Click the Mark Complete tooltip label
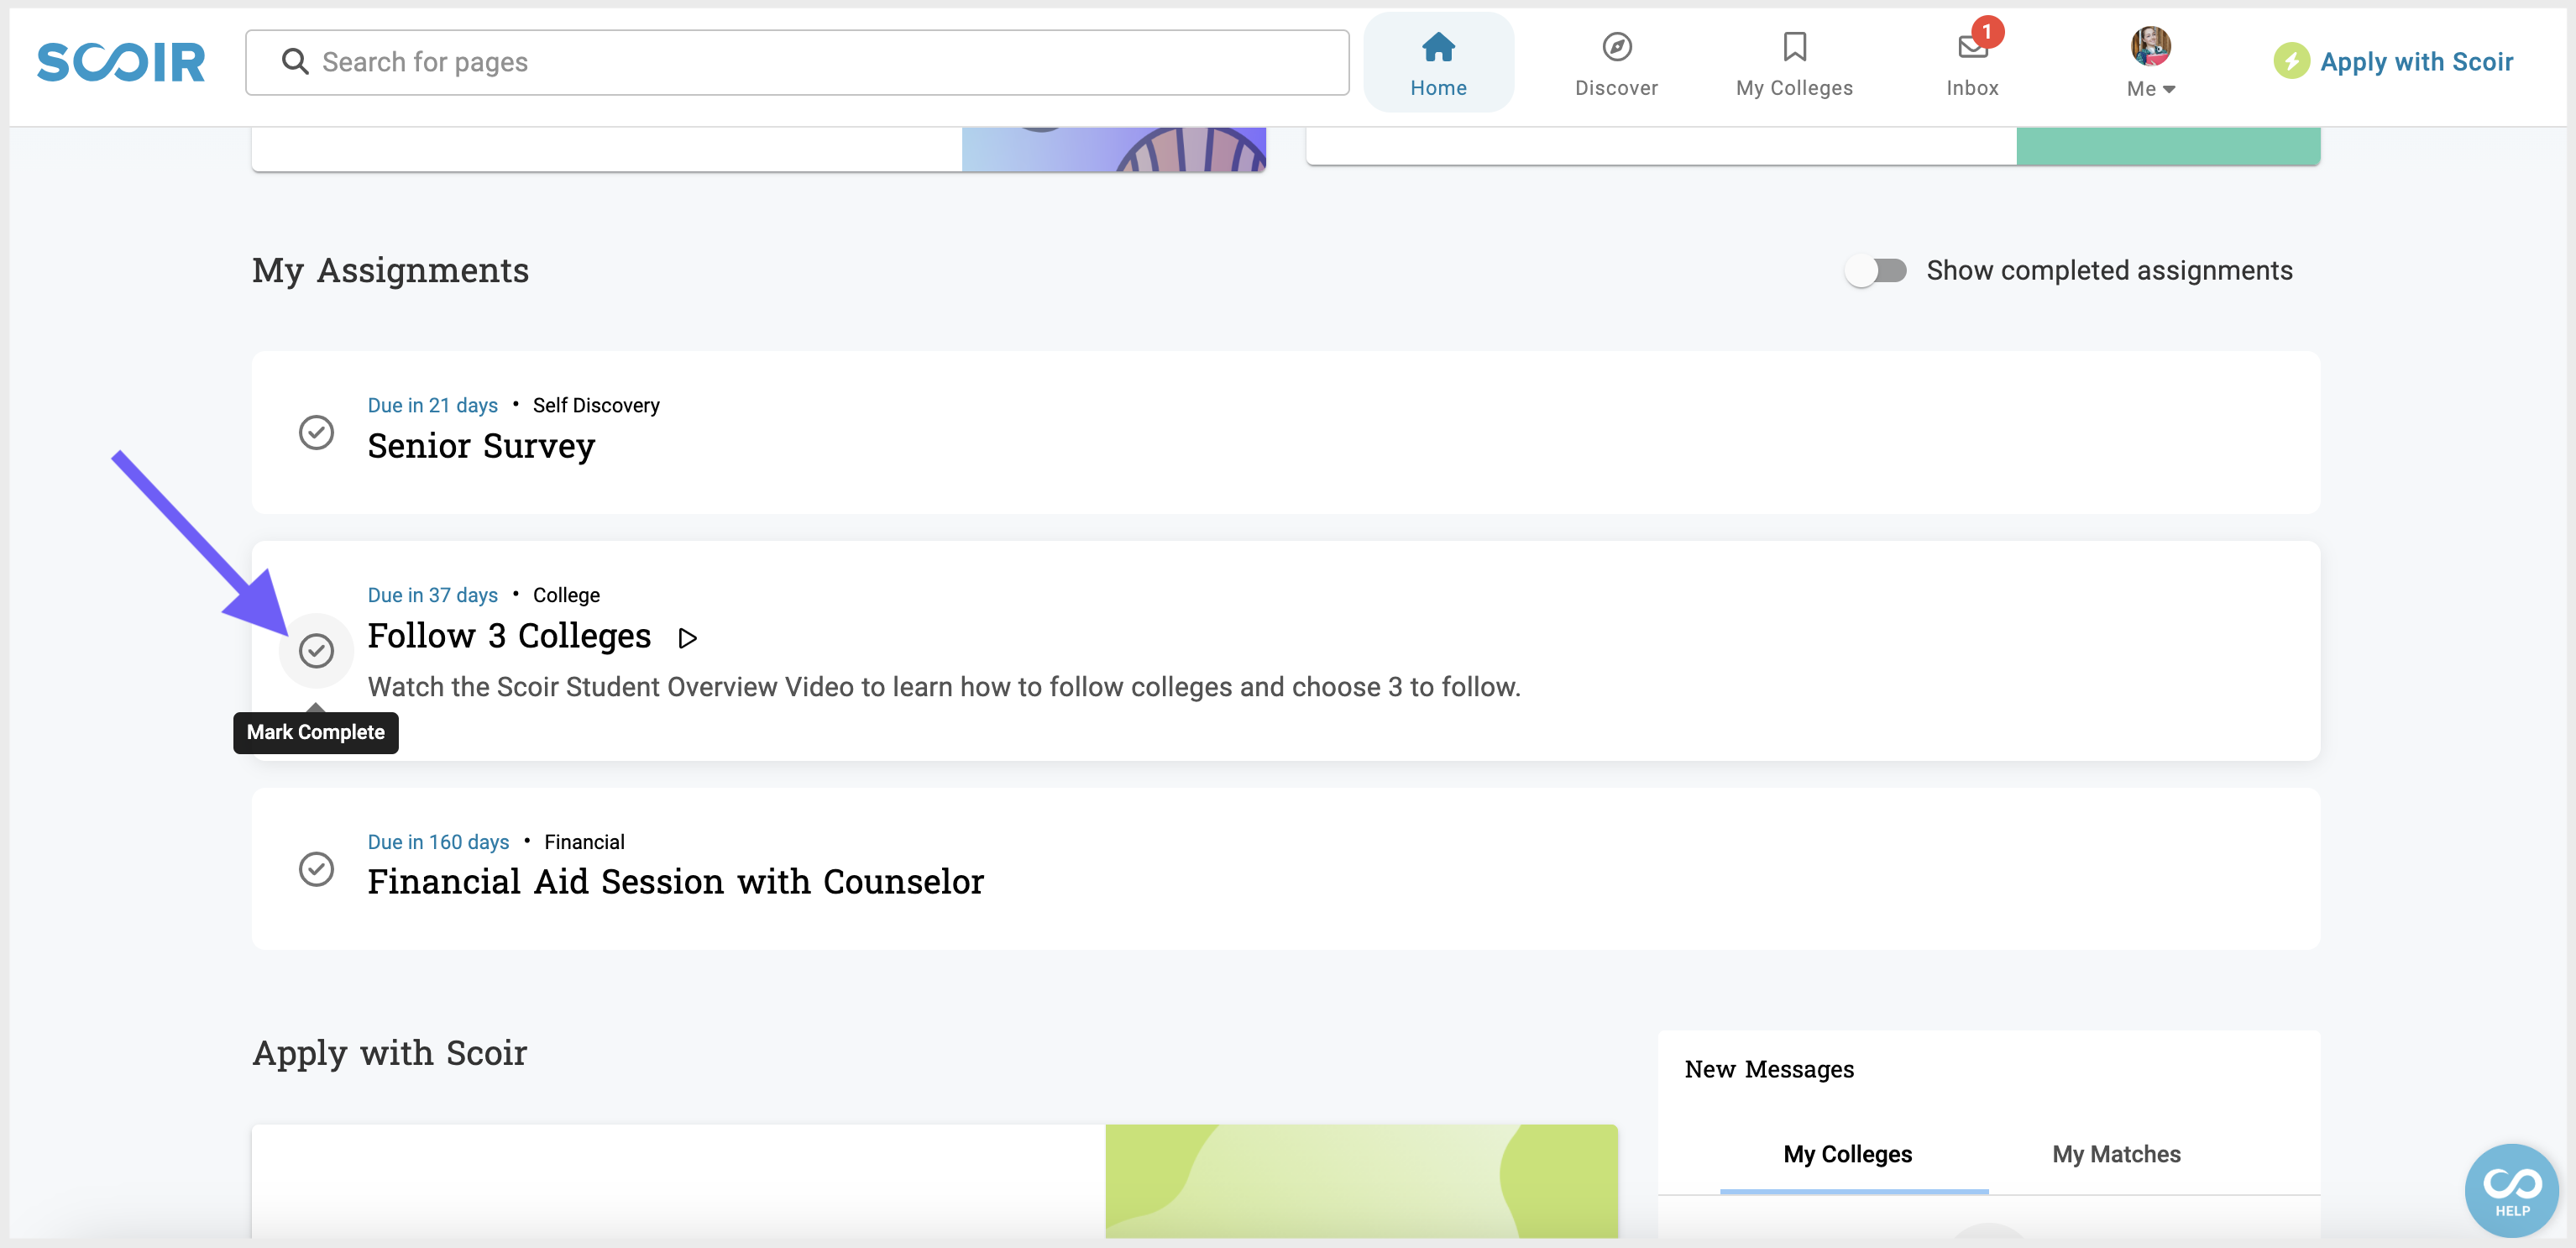Image resolution: width=2576 pixels, height=1248 pixels. [x=315, y=732]
